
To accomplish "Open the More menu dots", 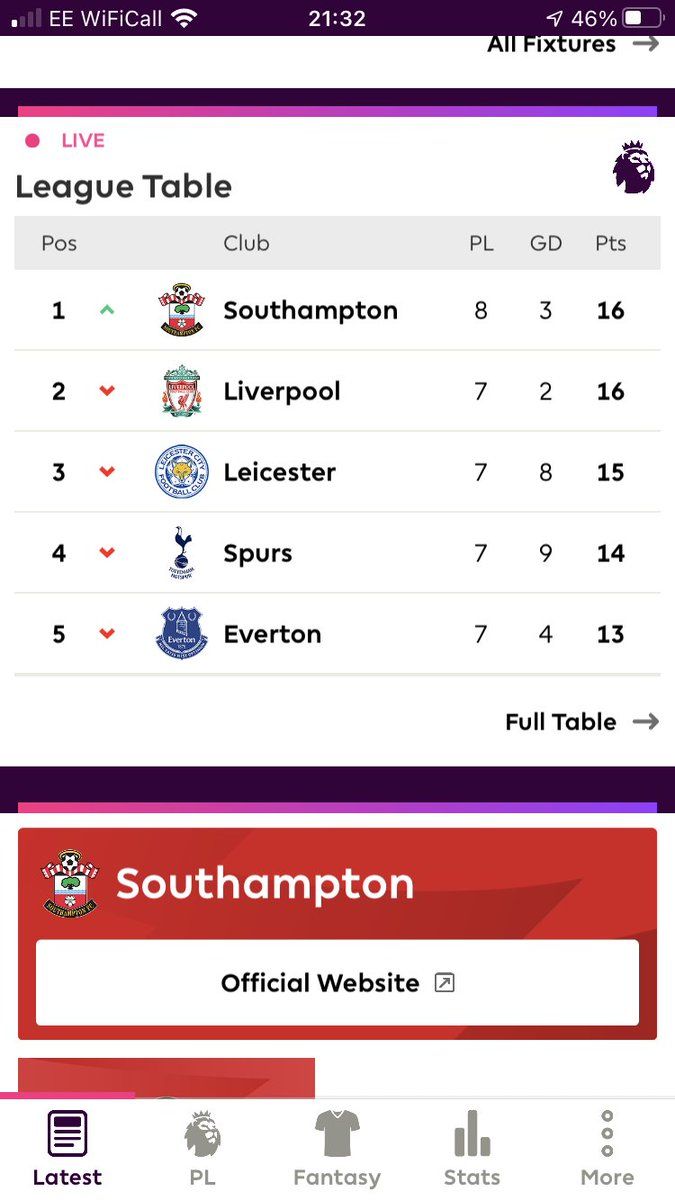I will [x=607, y=1148].
